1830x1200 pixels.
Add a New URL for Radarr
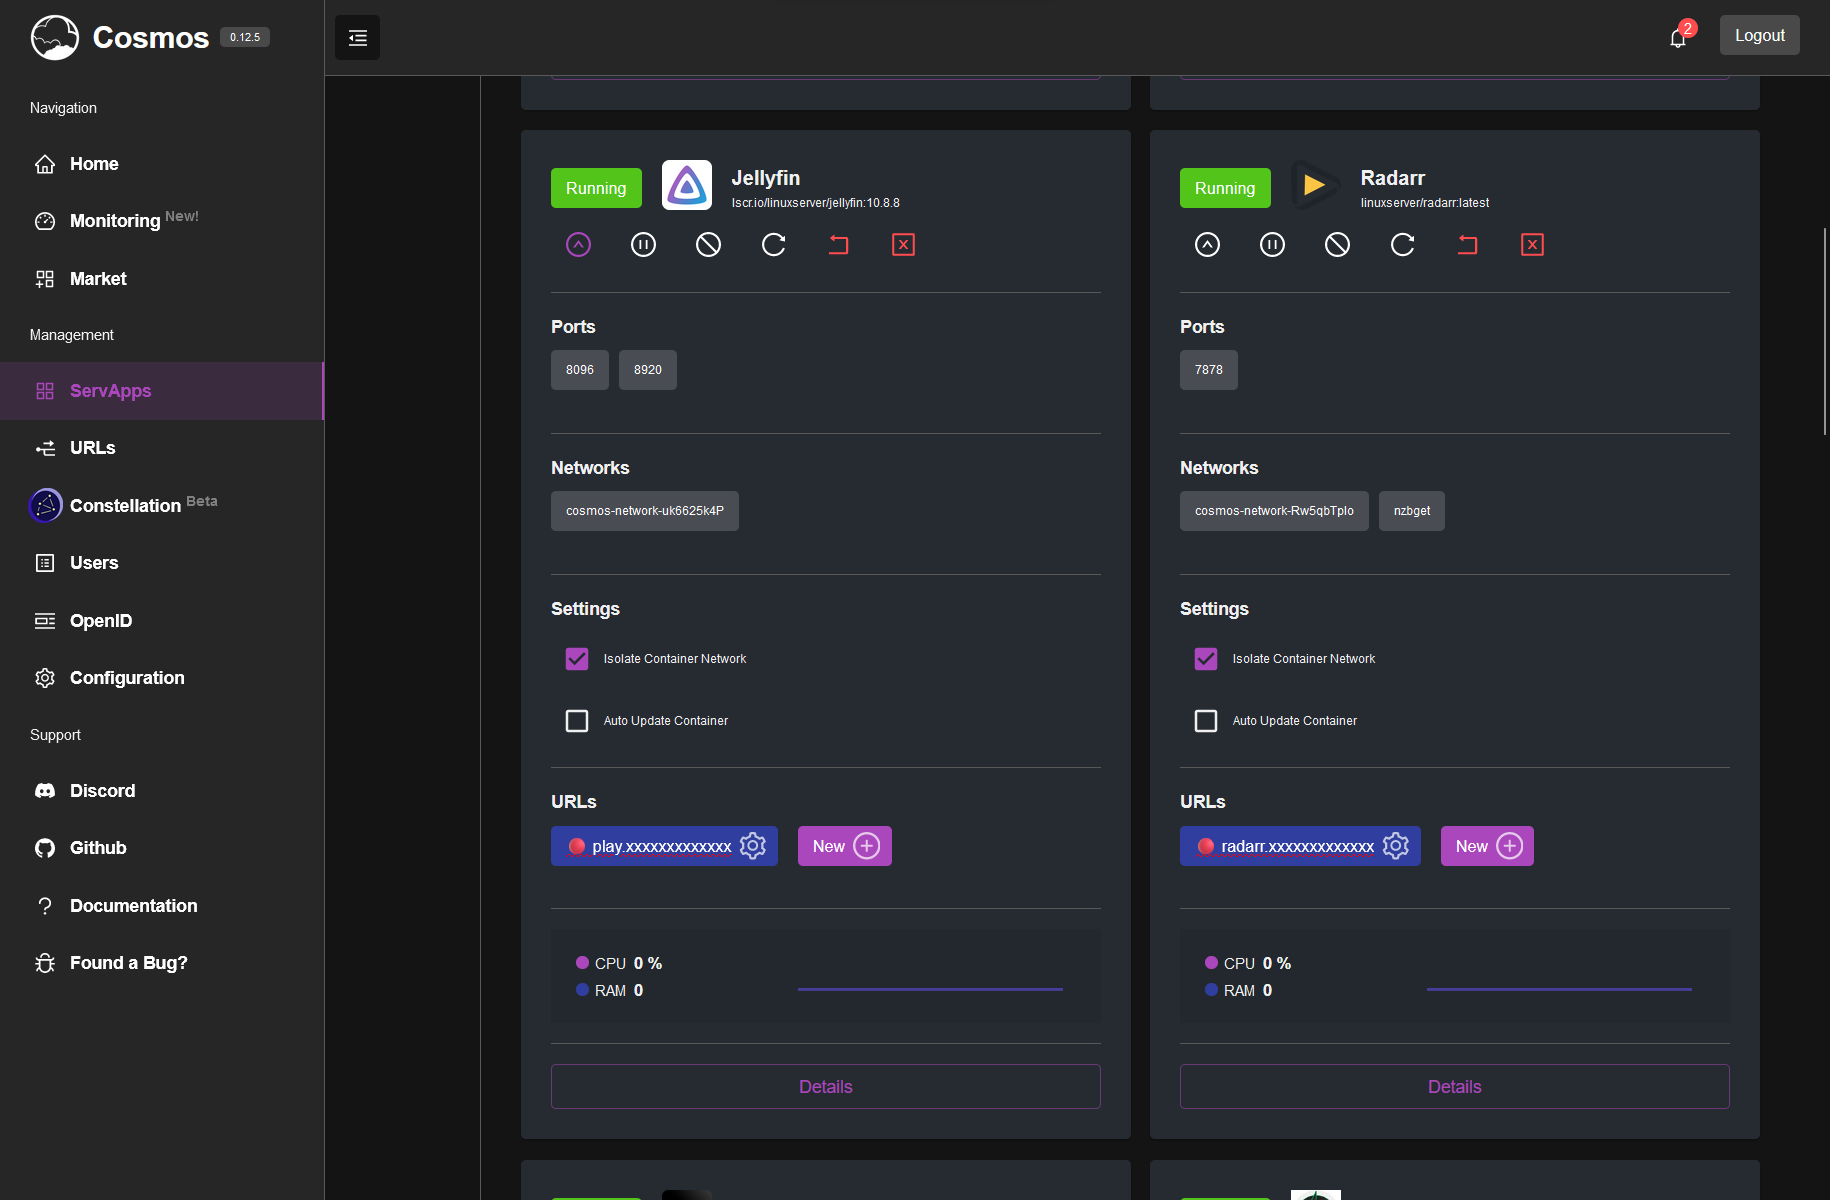1487,846
